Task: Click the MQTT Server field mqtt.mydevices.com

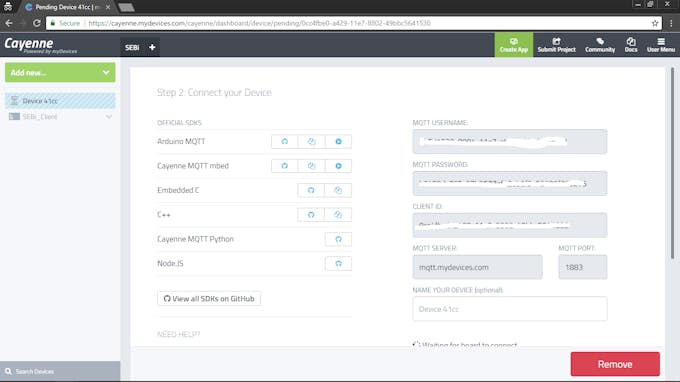Action: 477,267
